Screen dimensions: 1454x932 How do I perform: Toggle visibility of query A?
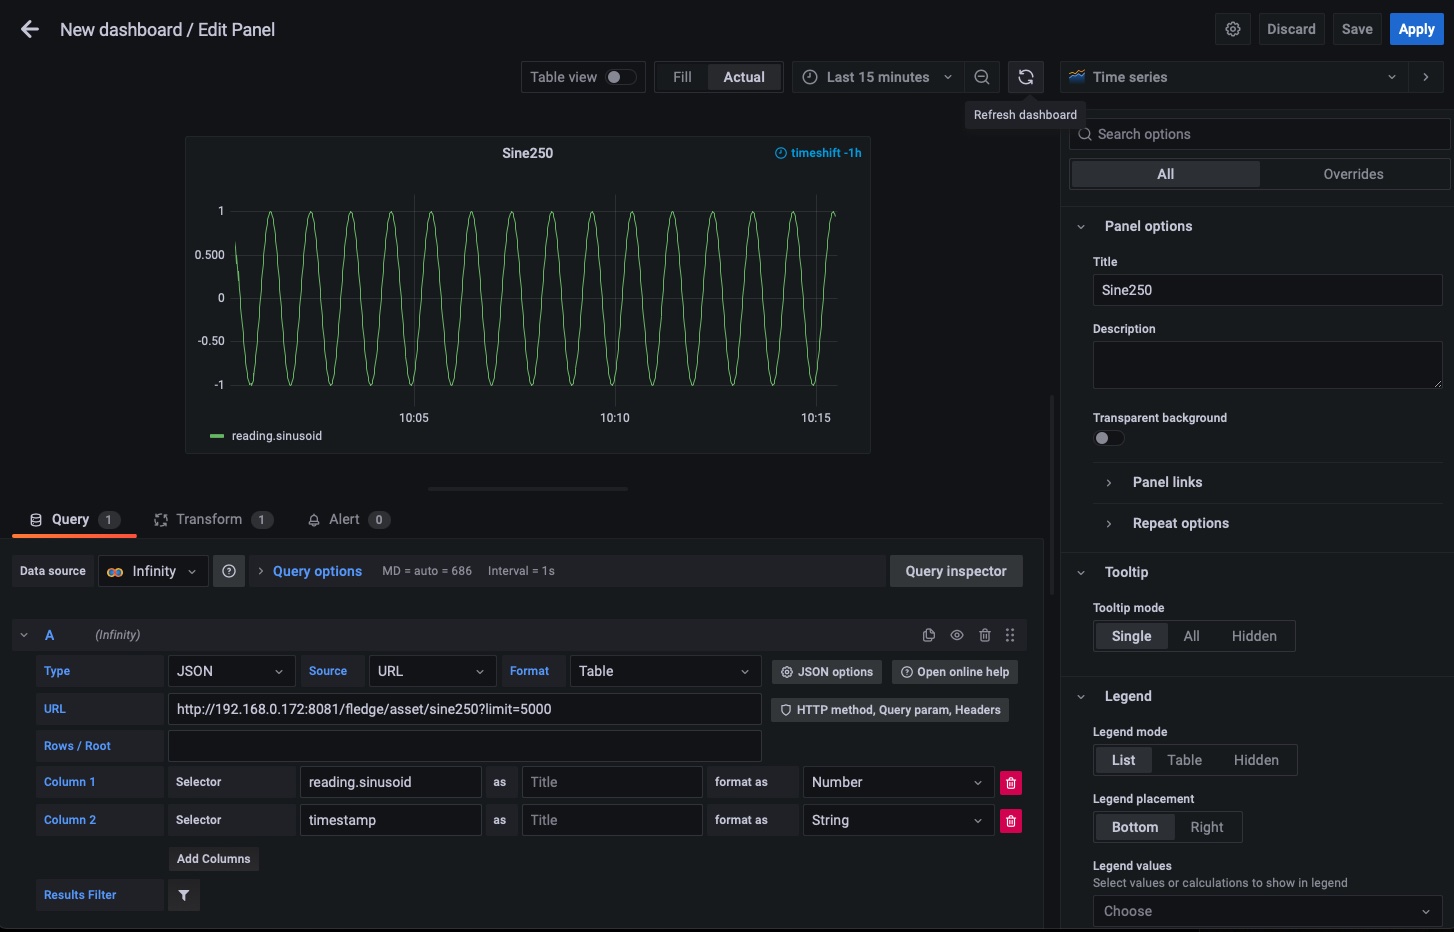pyautogui.click(x=957, y=635)
